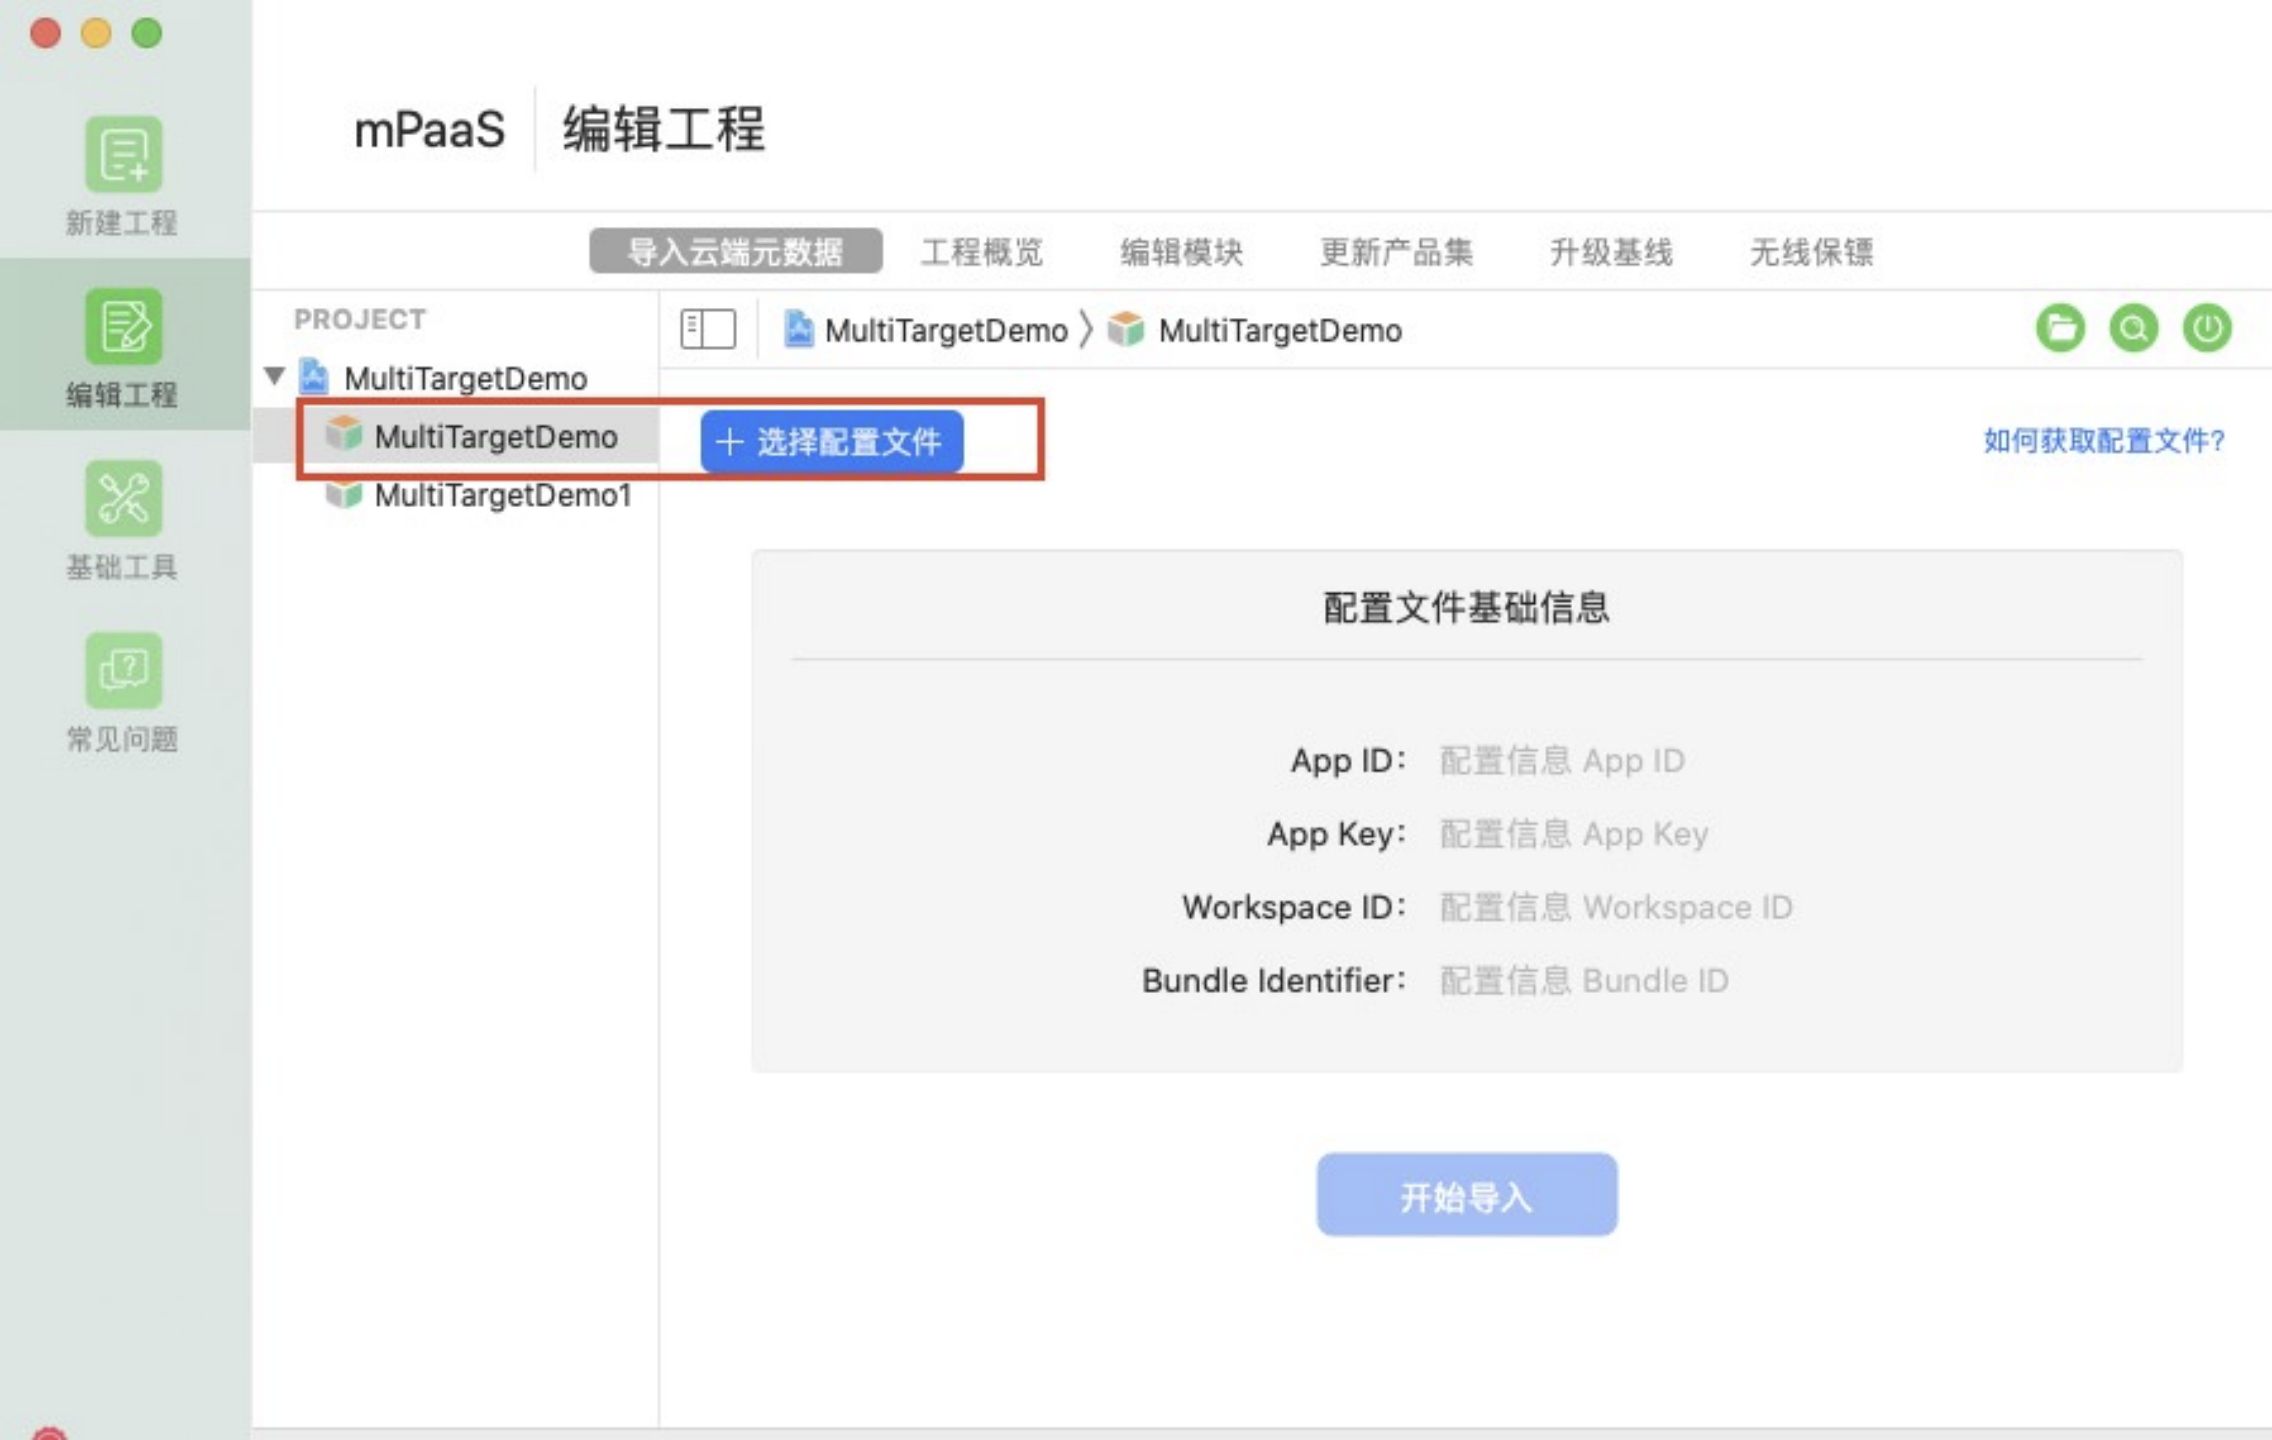Select MultiTargetDemo1 in the project tree
The height and width of the screenshot is (1440, 2272).
coord(500,495)
